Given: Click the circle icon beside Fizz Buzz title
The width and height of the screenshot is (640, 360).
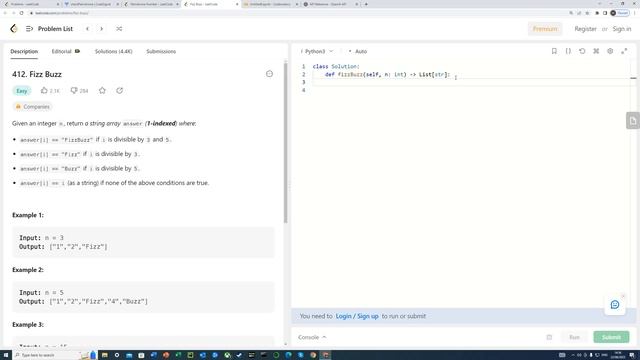Looking at the screenshot, I should point(269,74).
